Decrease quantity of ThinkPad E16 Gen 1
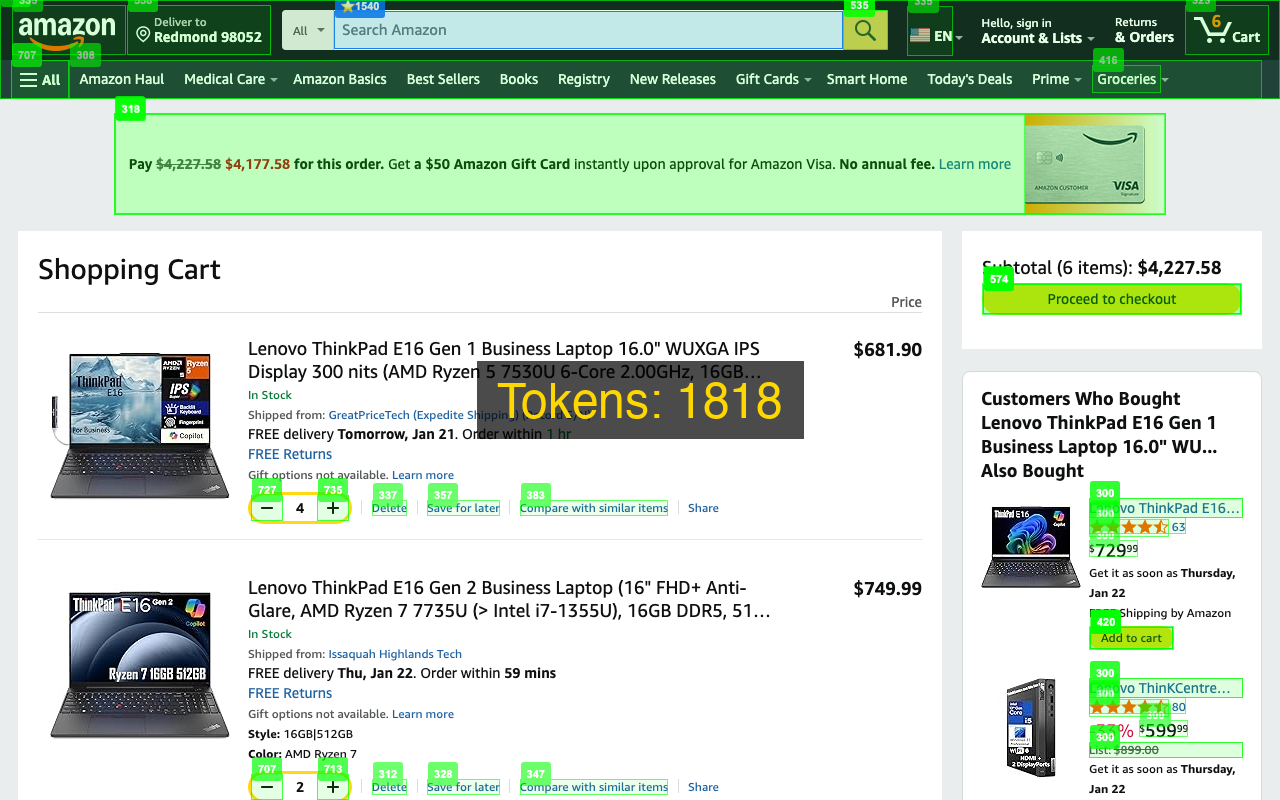1280x800 pixels. coord(266,508)
